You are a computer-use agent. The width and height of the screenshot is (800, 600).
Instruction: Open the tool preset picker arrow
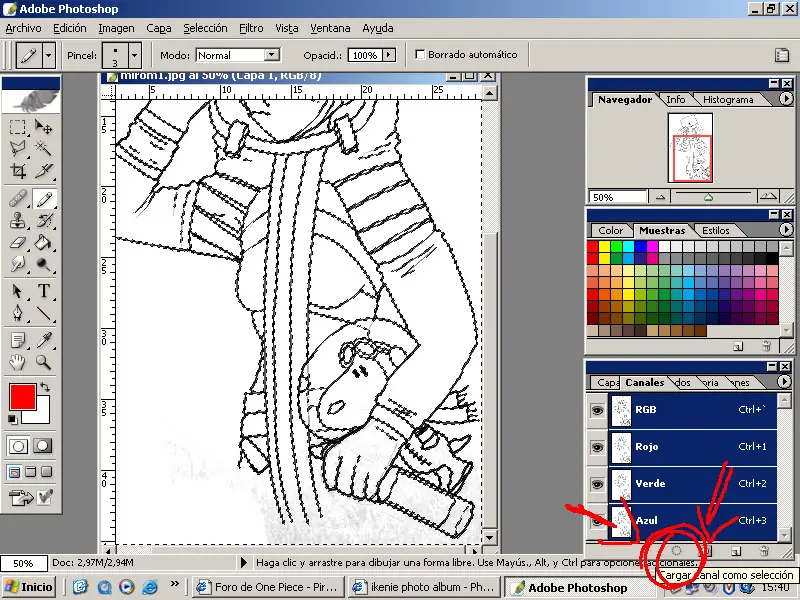click(x=48, y=55)
